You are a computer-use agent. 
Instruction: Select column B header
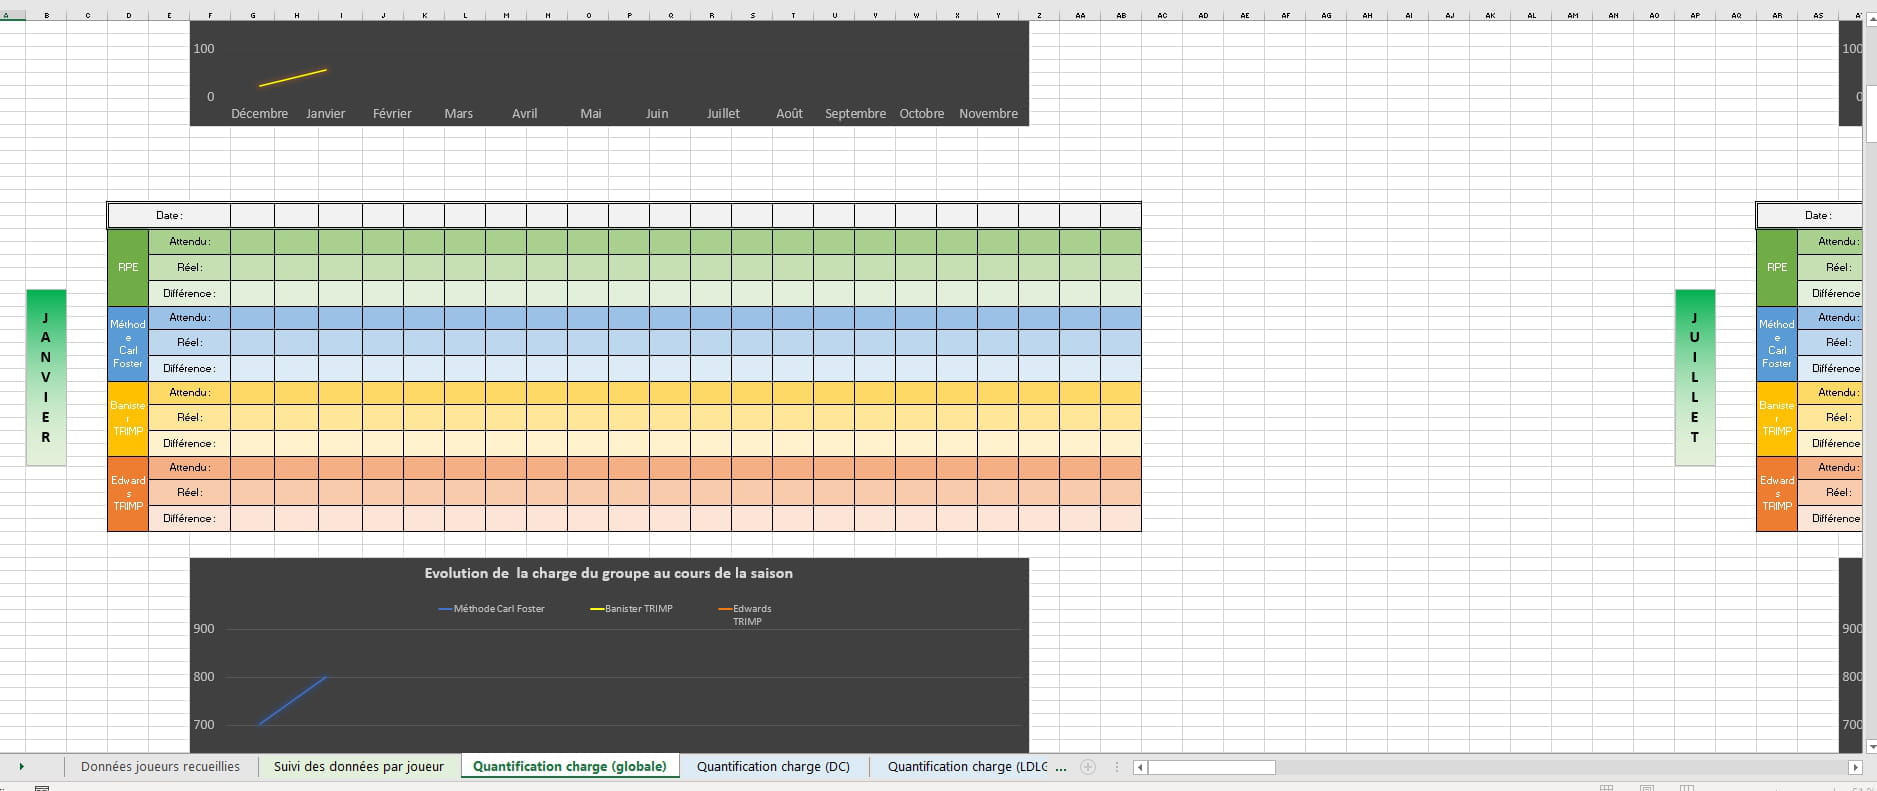46,15
